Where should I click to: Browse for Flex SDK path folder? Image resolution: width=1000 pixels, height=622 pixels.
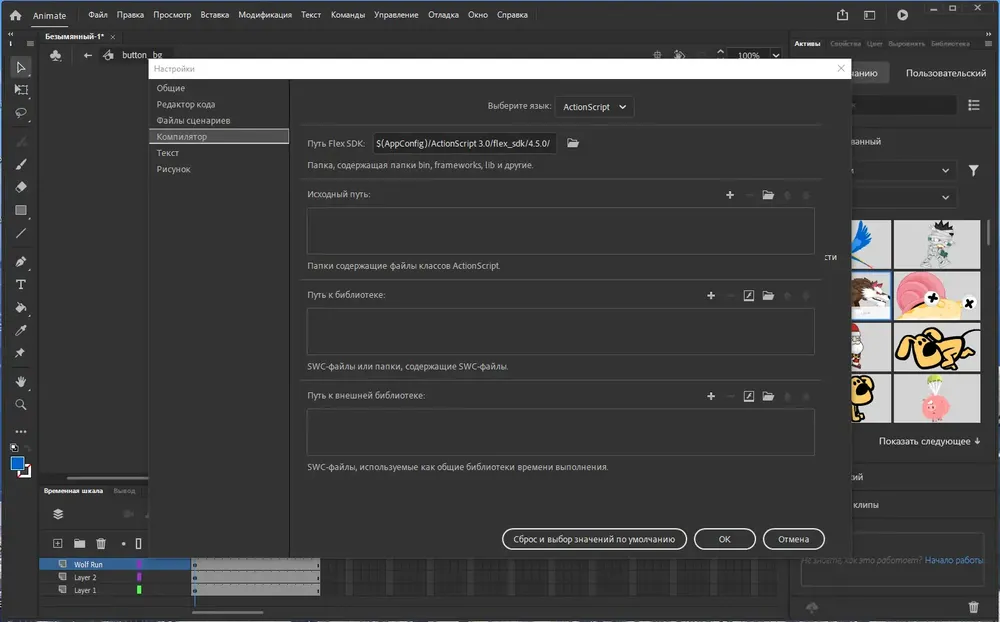pos(573,143)
